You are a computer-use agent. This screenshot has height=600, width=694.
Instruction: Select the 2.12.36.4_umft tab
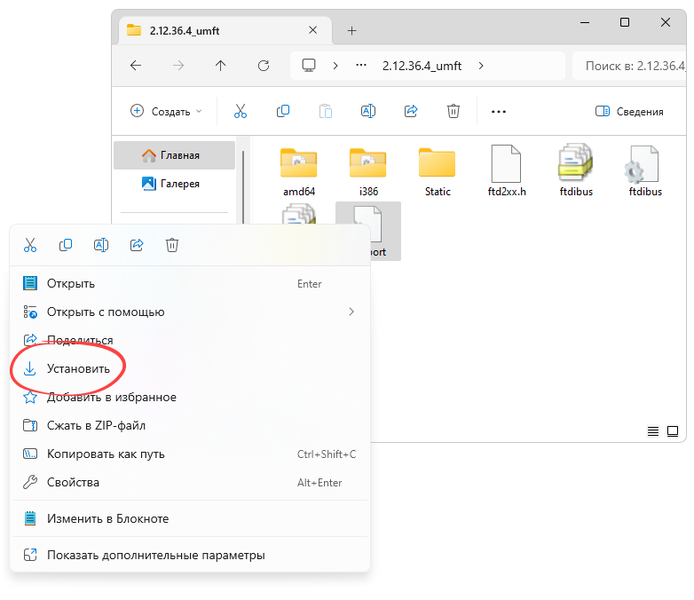[x=225, y=31]
